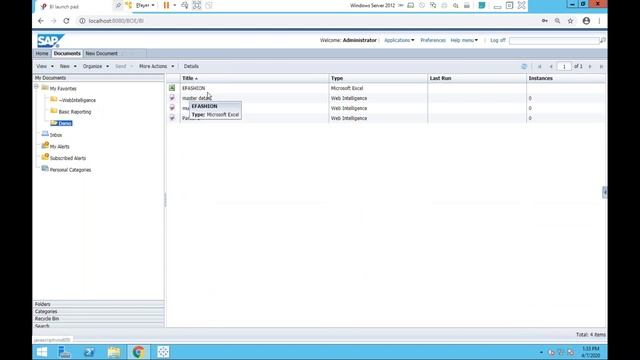Open the View dropdown menu
The width and height of the screenshot is (640, 360).
click(x=44, y=66)
